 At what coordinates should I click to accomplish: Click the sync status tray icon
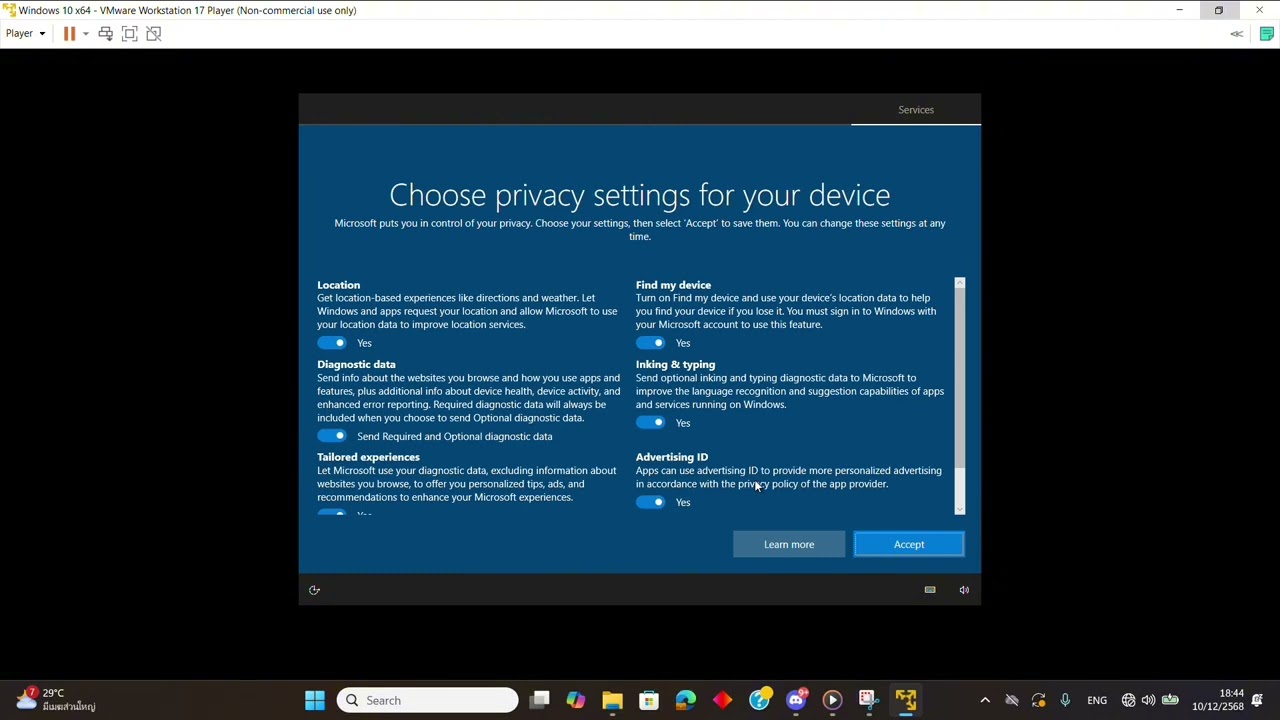click(1038, 700)
